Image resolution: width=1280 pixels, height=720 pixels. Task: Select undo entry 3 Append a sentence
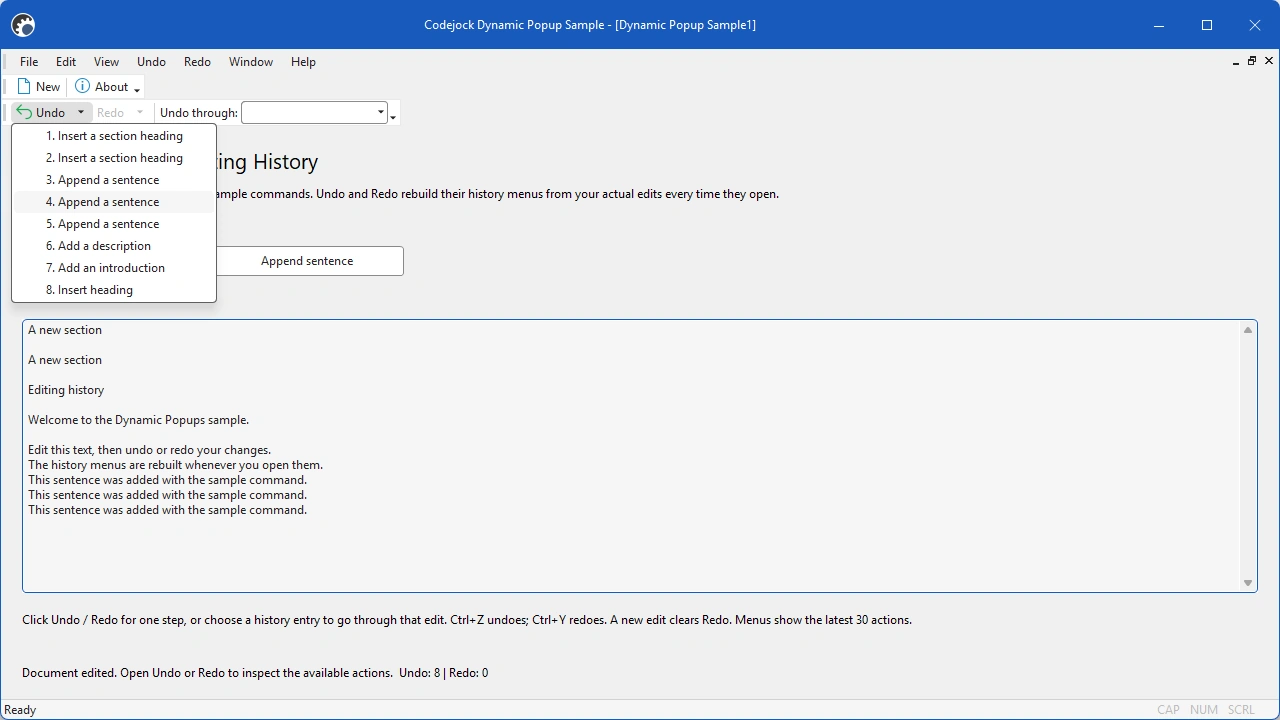click(x=114, y=180)
